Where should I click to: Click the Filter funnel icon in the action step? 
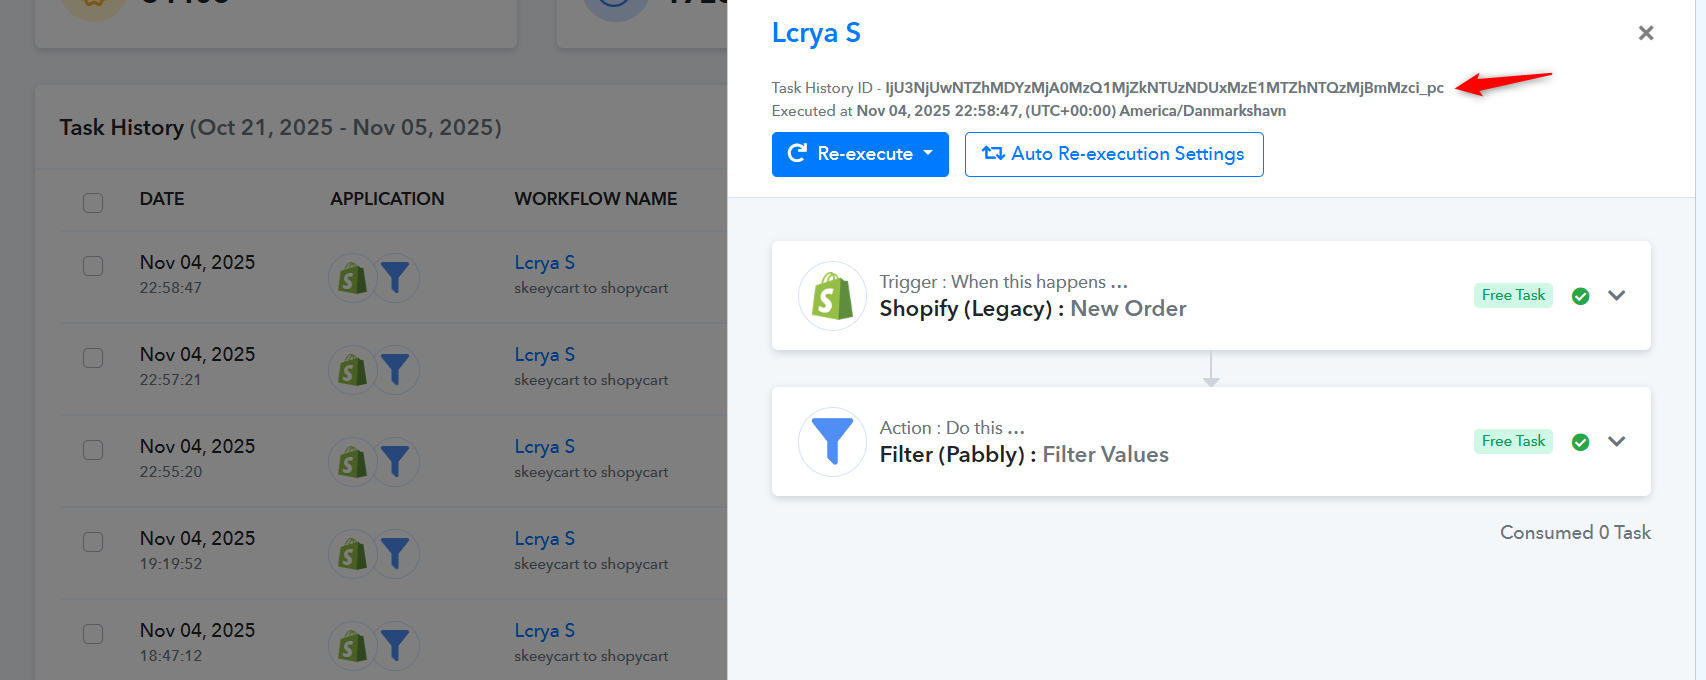[x=832, y=442]
